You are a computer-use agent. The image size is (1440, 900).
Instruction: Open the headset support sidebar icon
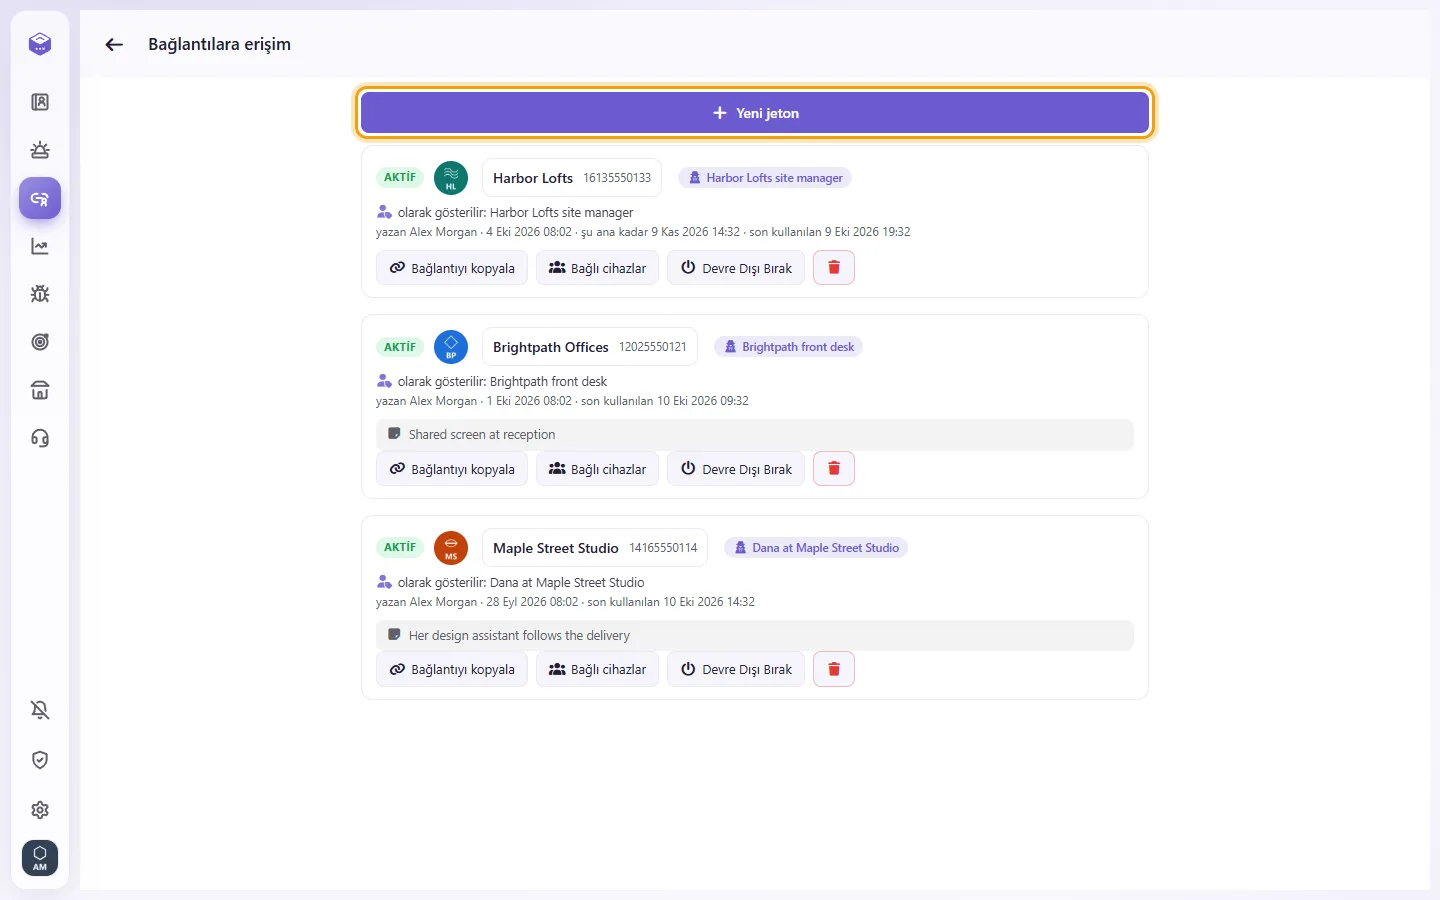40,438
